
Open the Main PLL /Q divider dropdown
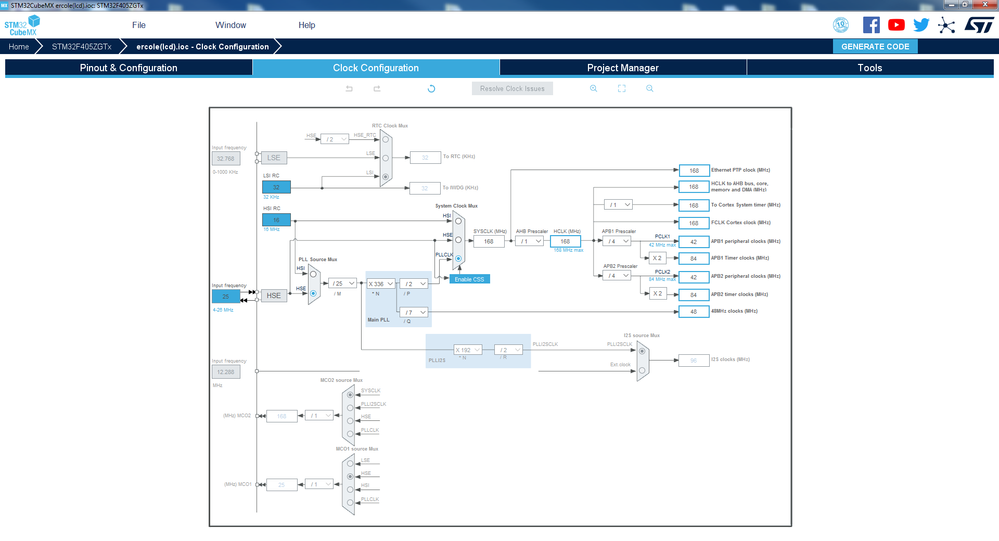[x=413, y=312]
